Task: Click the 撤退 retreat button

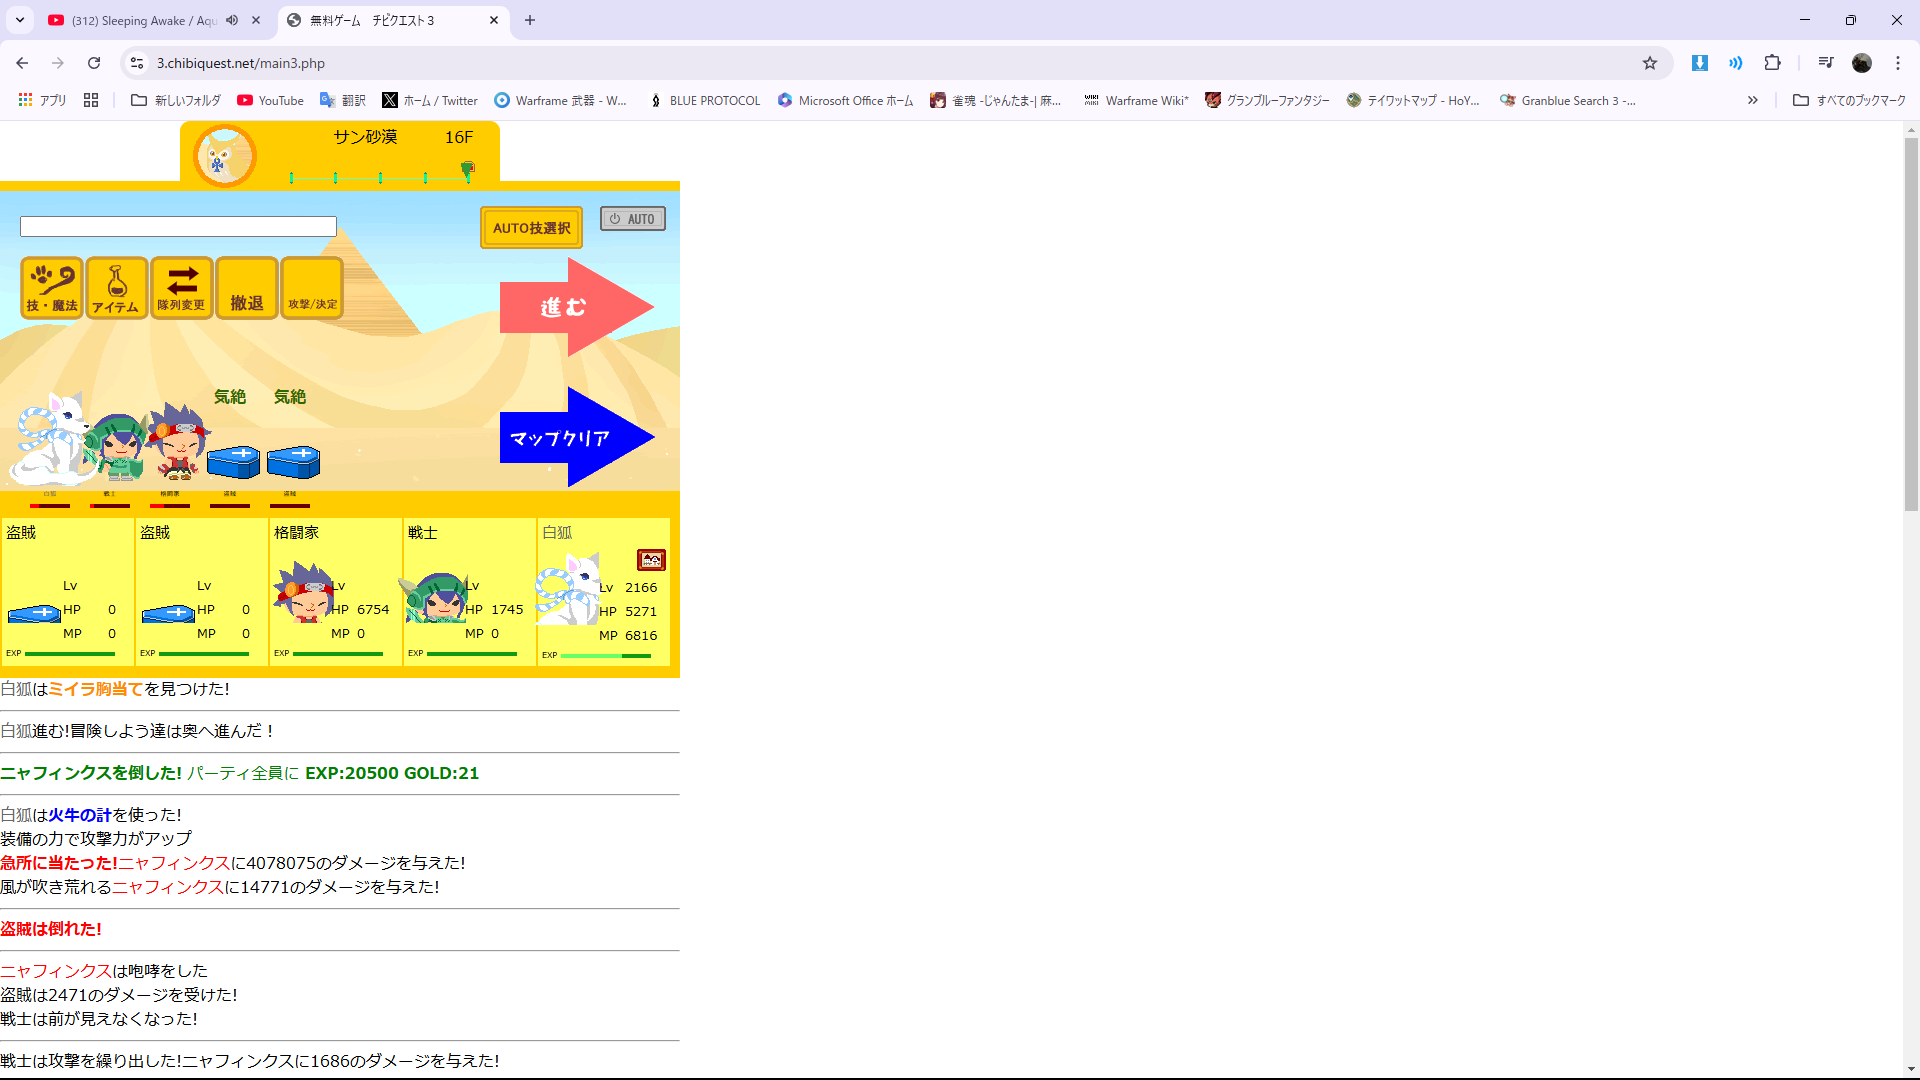Action: pos(247,288)
